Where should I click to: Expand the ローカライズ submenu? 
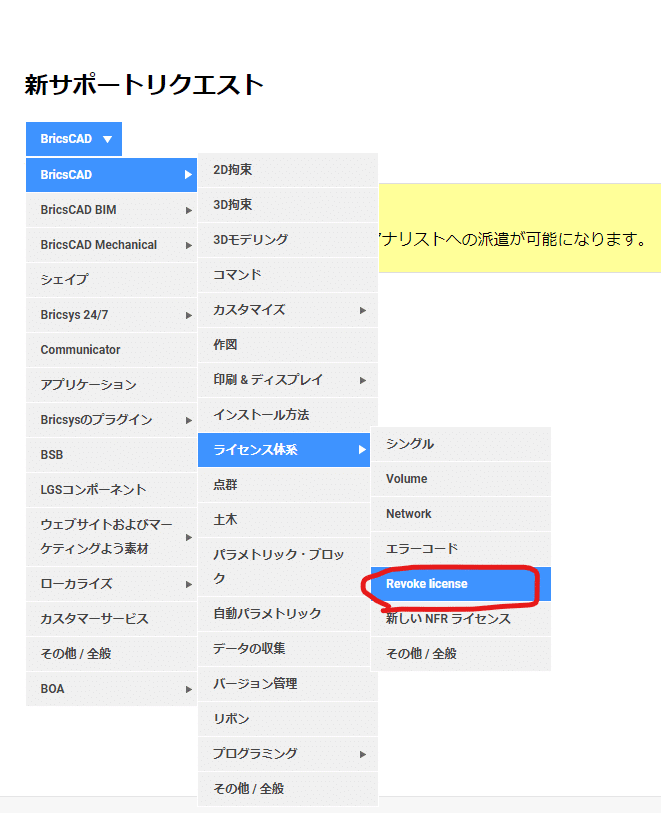[111, 584]
